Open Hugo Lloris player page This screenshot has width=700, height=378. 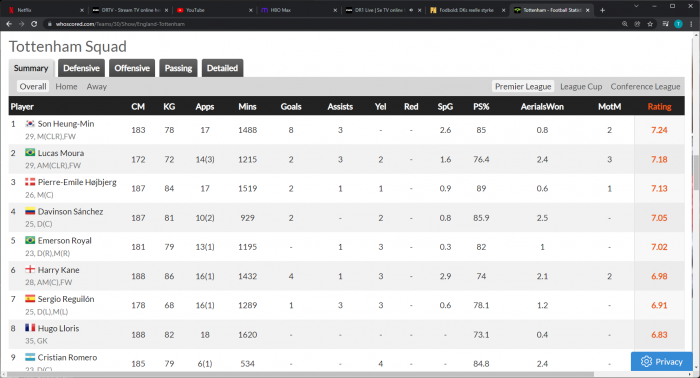tap(58, 328)
